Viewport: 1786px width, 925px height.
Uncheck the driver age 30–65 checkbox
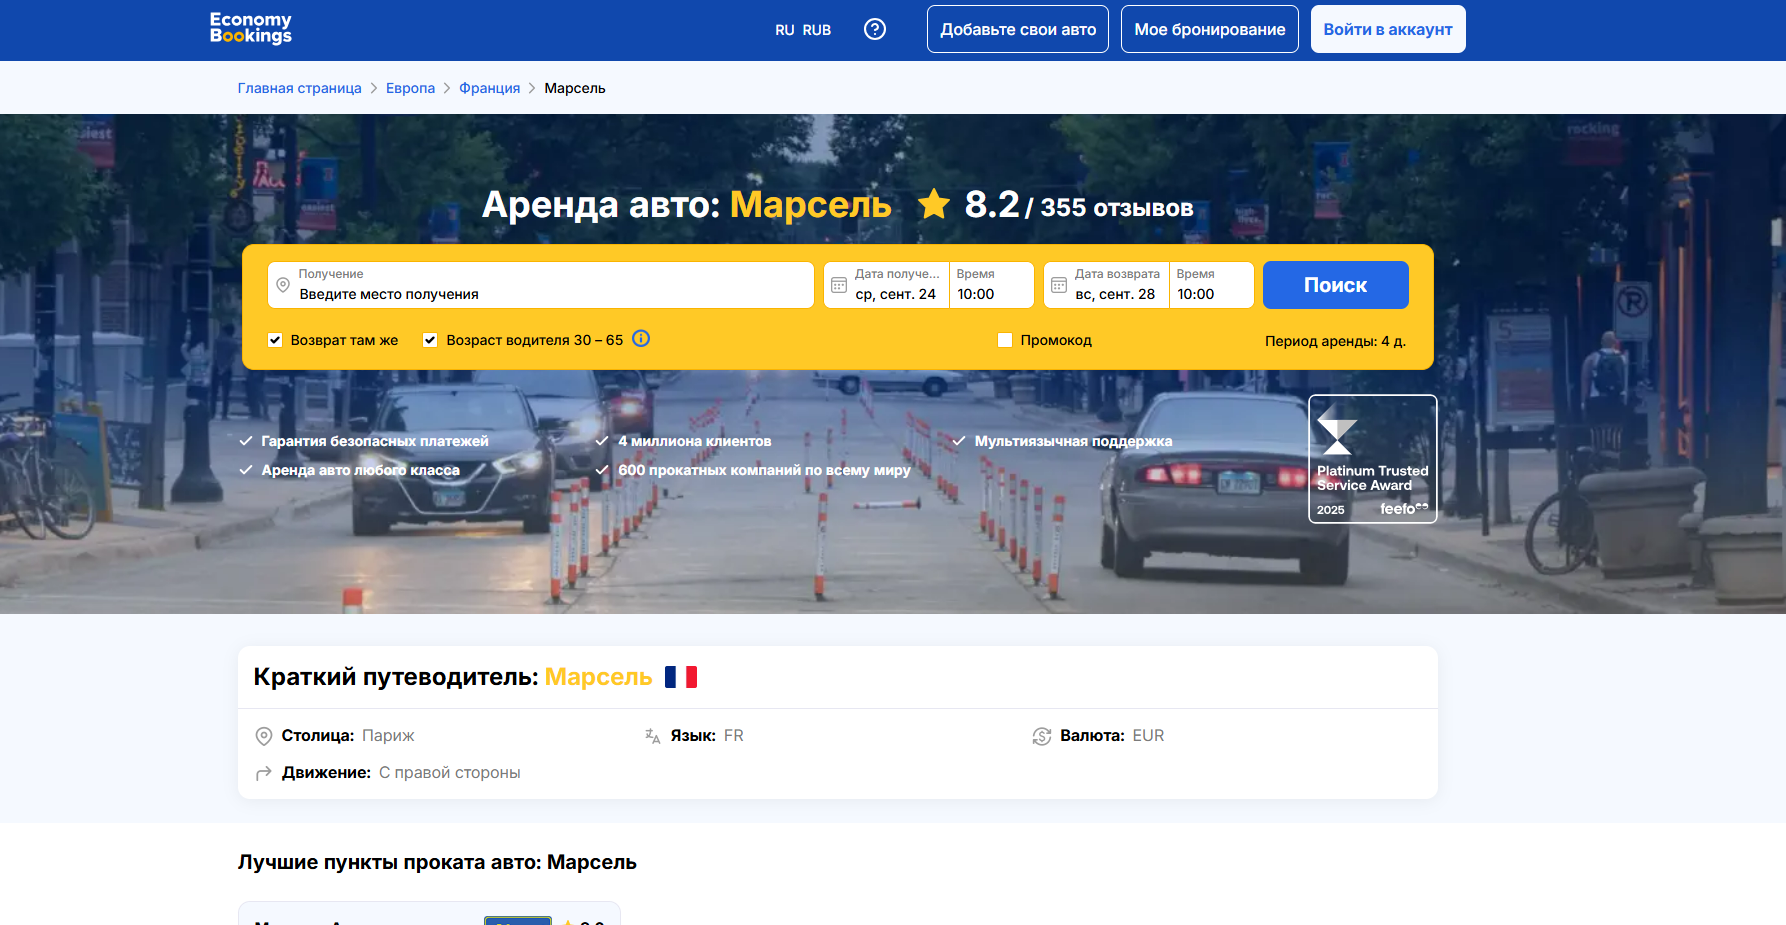(430, 340)
